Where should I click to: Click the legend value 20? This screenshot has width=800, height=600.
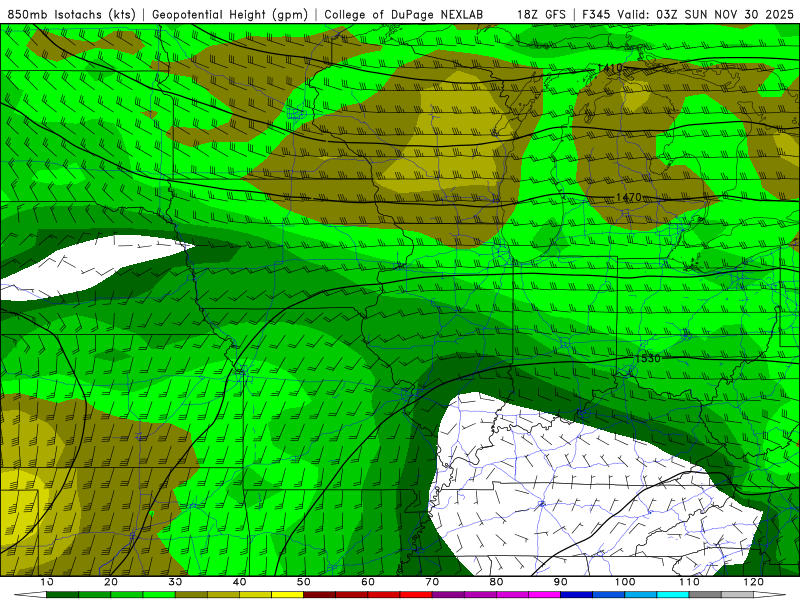111,582
